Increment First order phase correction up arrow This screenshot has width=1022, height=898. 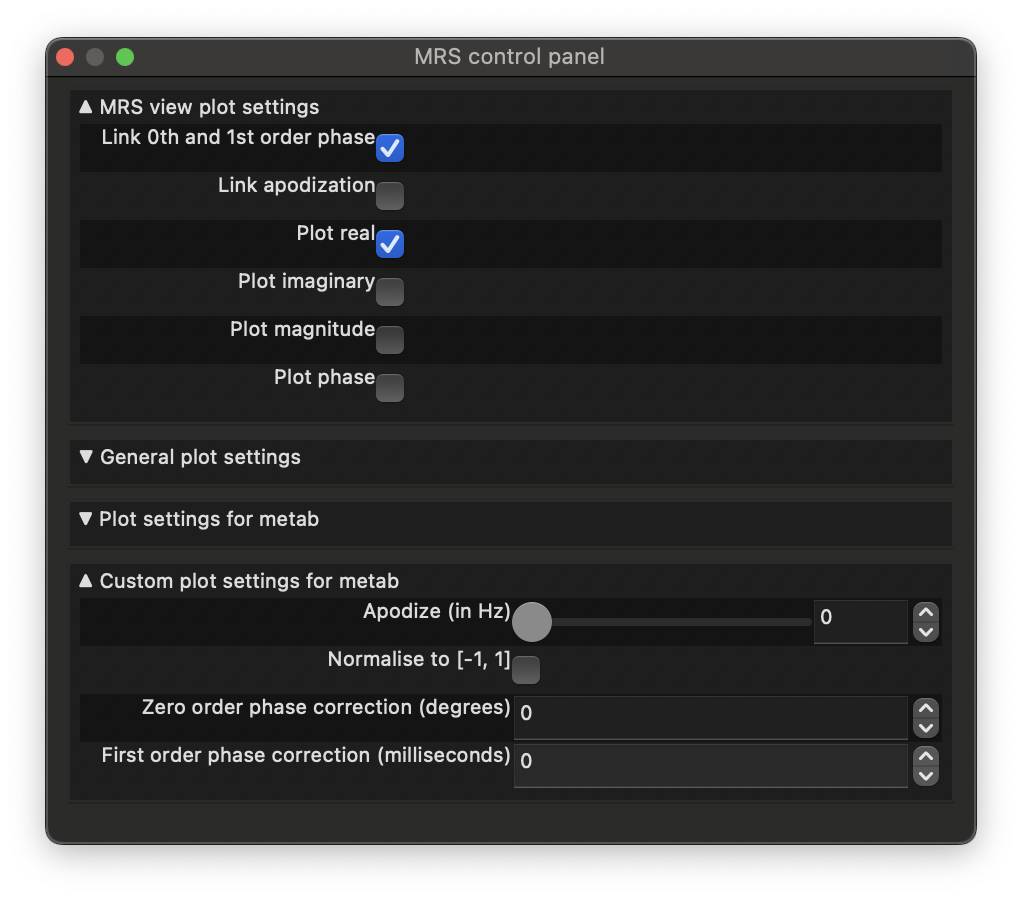[x=926, y=755]
